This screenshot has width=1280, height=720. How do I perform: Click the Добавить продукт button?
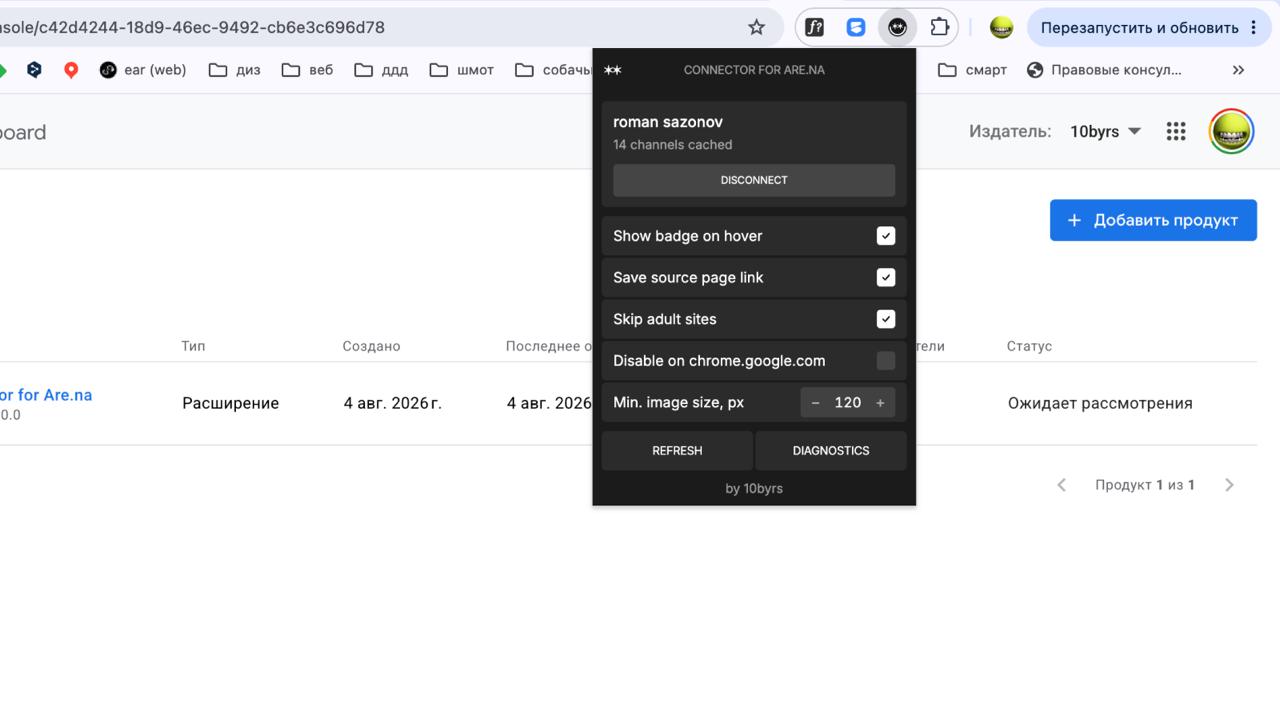point(1153,220)
